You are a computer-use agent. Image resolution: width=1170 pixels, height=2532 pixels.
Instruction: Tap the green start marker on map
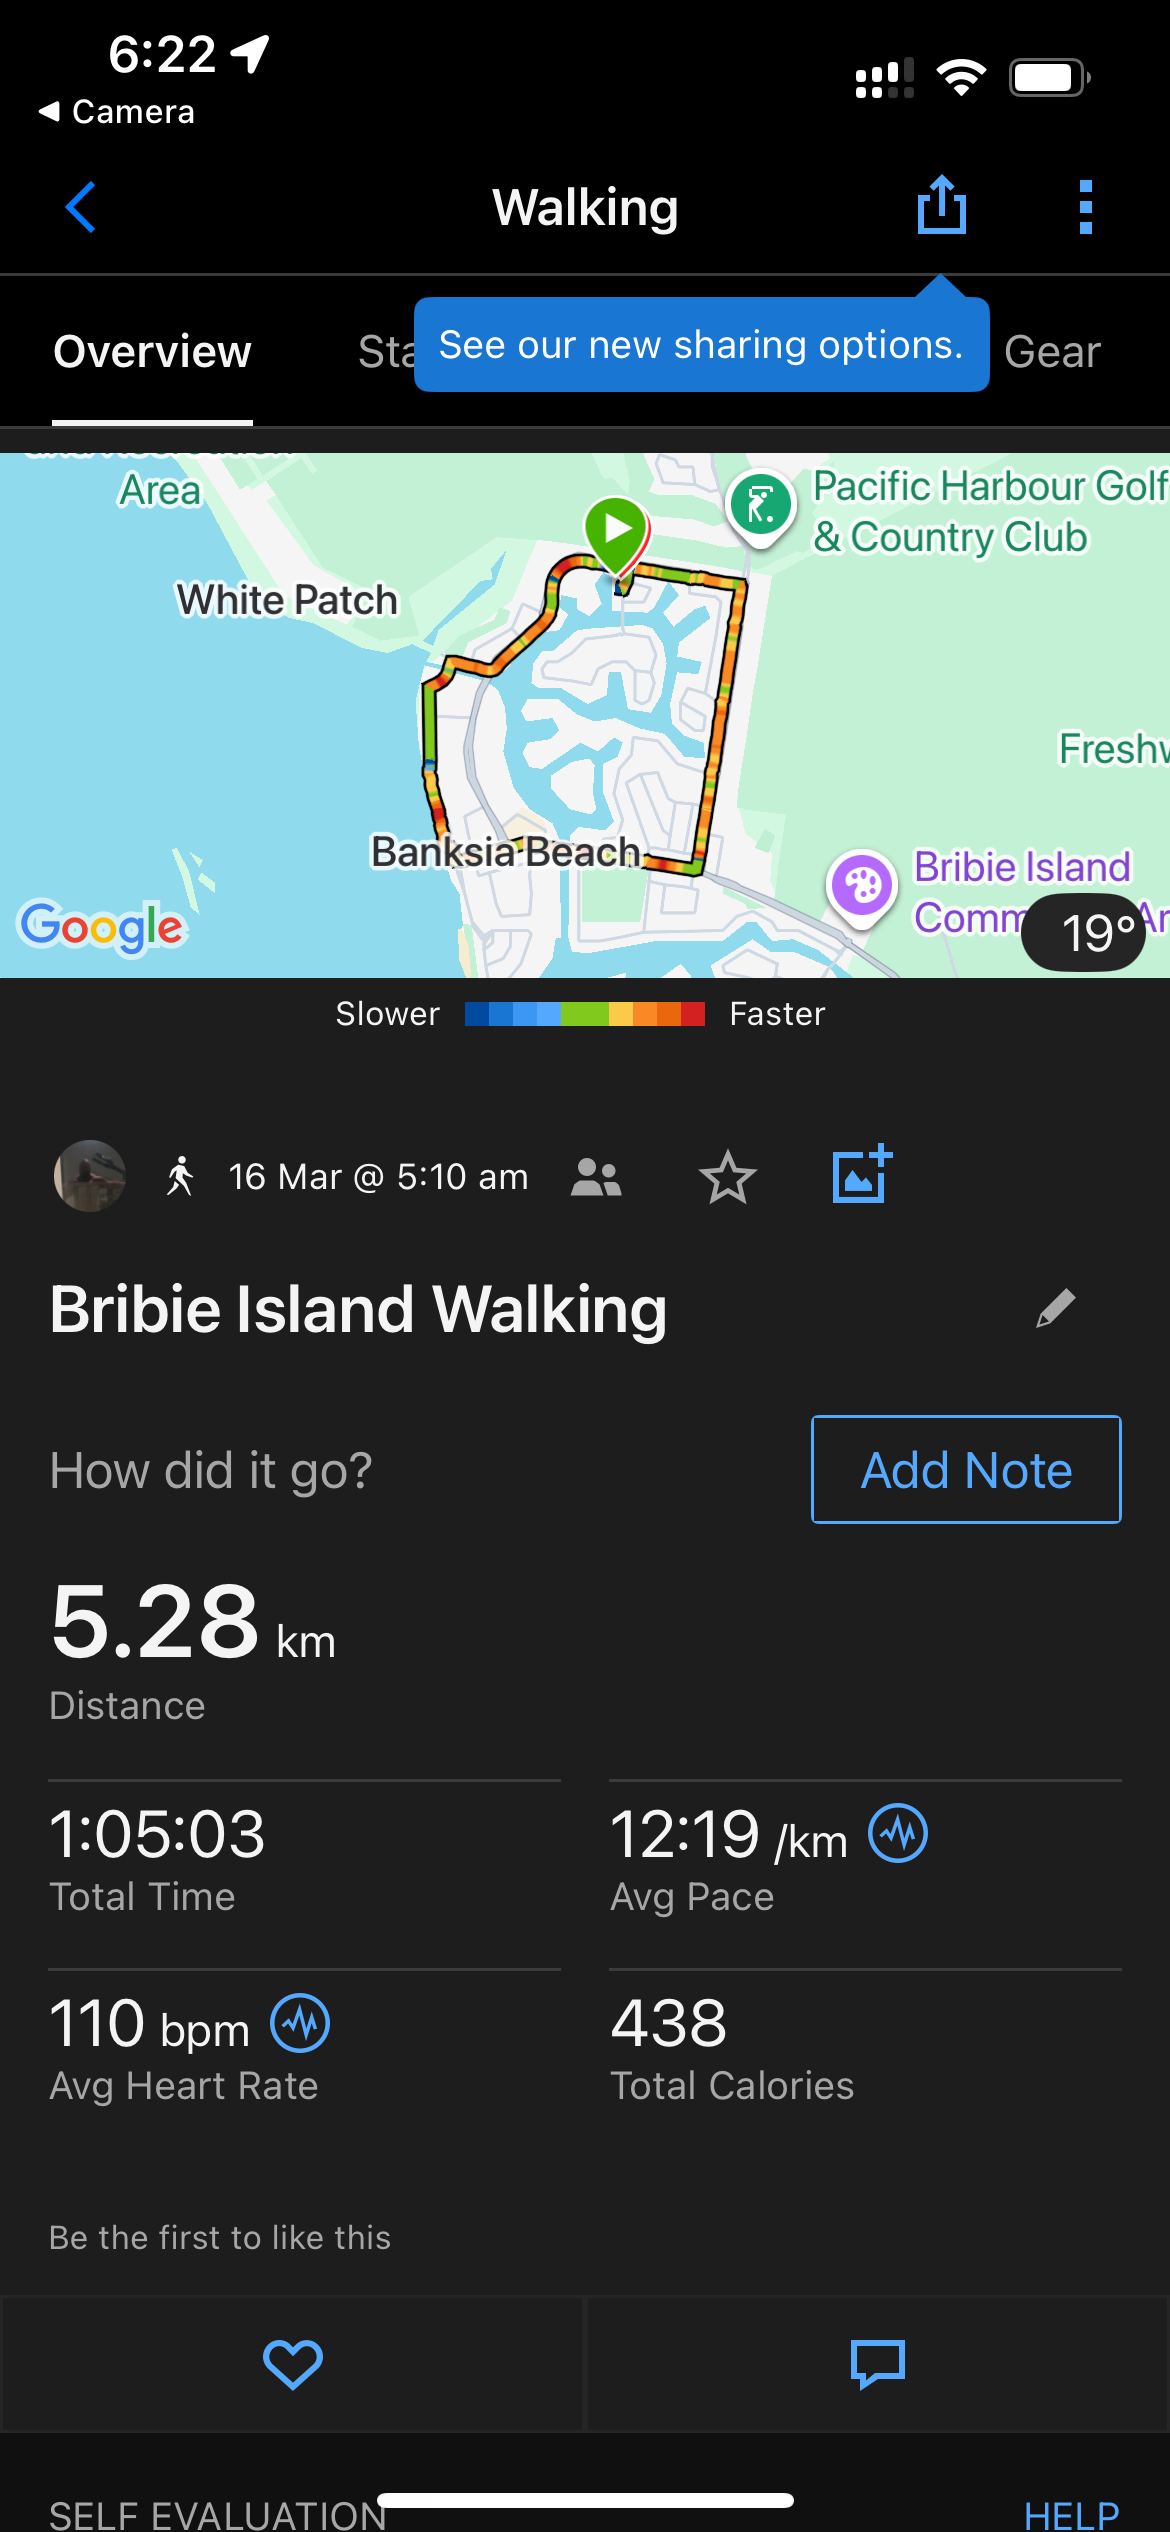(x=616, y=529)
